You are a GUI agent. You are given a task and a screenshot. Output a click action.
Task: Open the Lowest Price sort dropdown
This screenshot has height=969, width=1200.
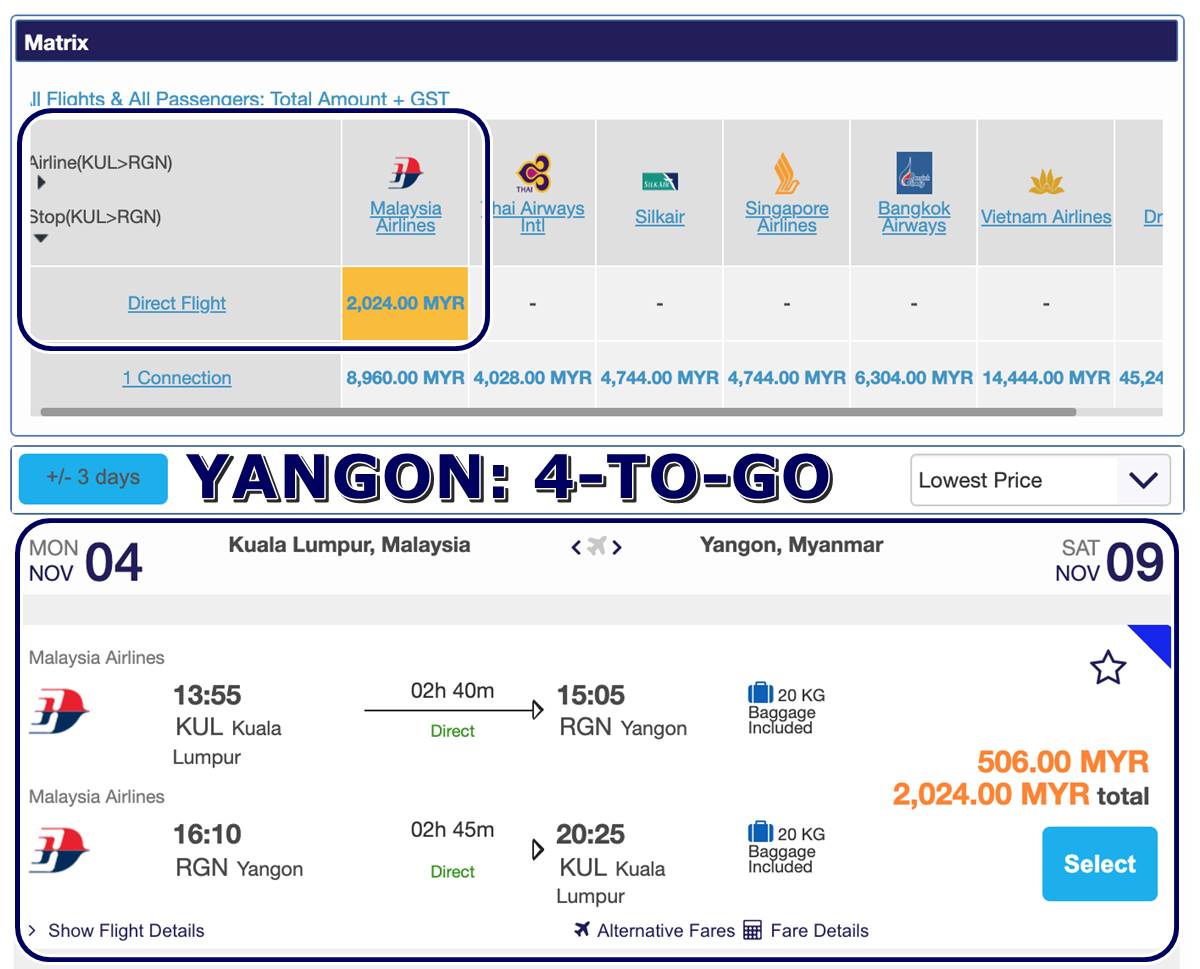tap(1040, 480)
